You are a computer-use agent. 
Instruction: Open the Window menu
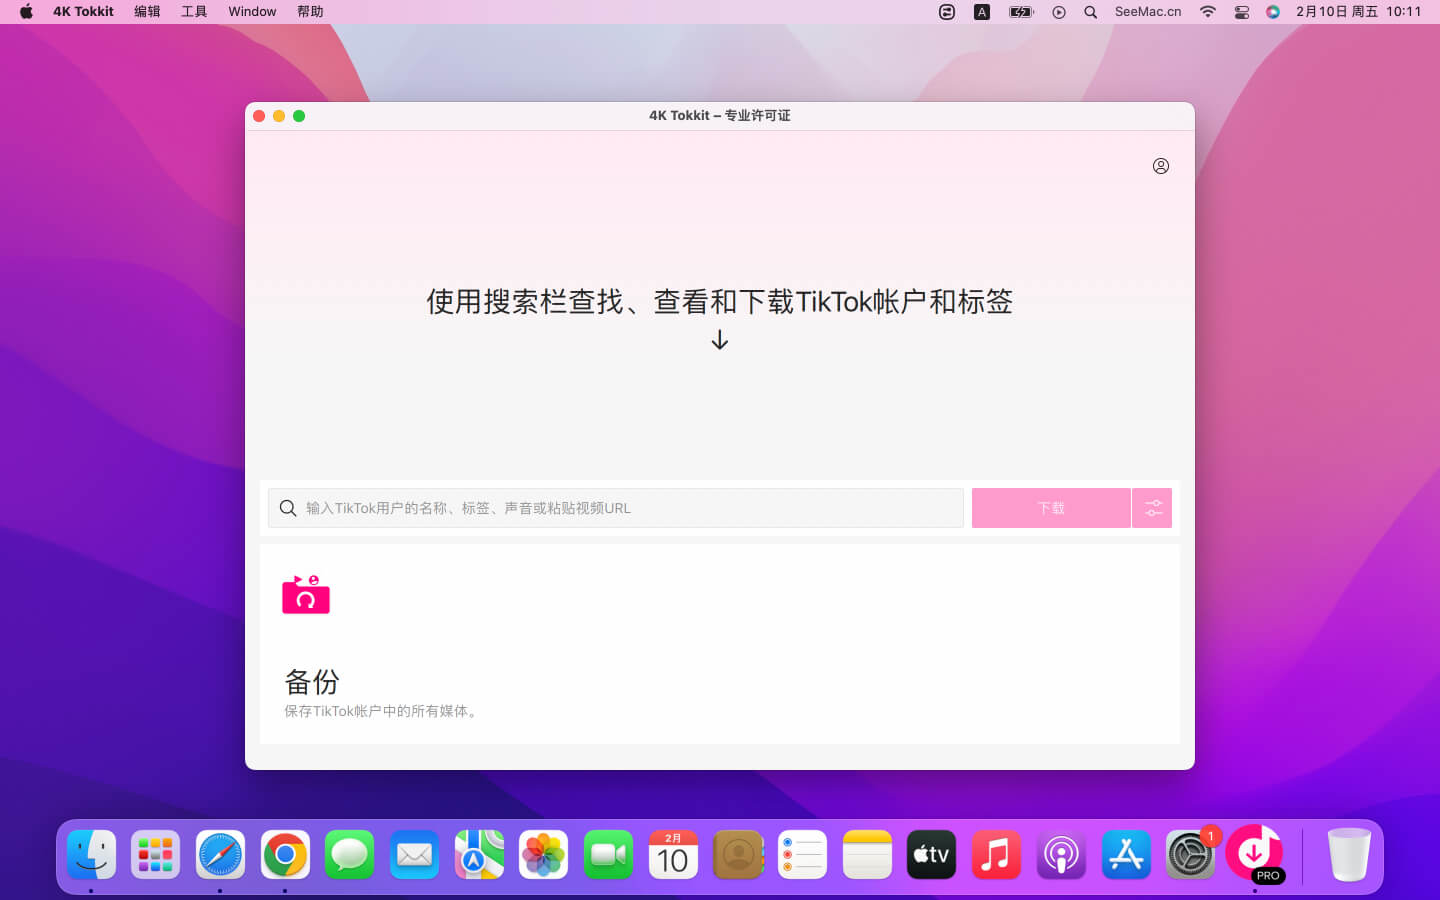click(252, 12)
